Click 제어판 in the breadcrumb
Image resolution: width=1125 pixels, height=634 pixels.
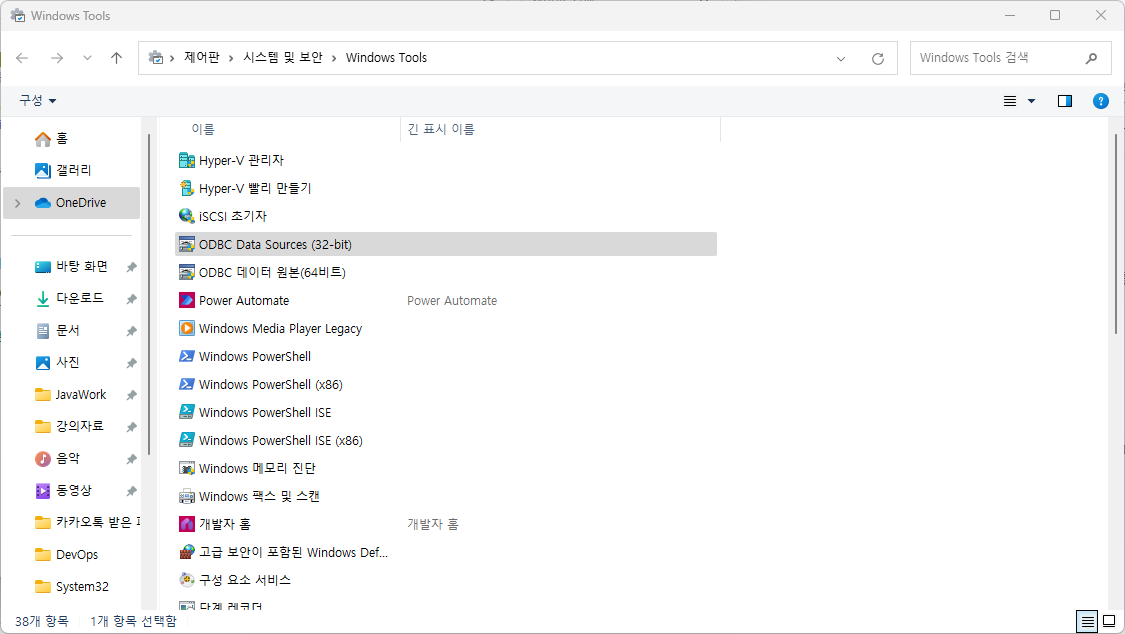(202, 57)
